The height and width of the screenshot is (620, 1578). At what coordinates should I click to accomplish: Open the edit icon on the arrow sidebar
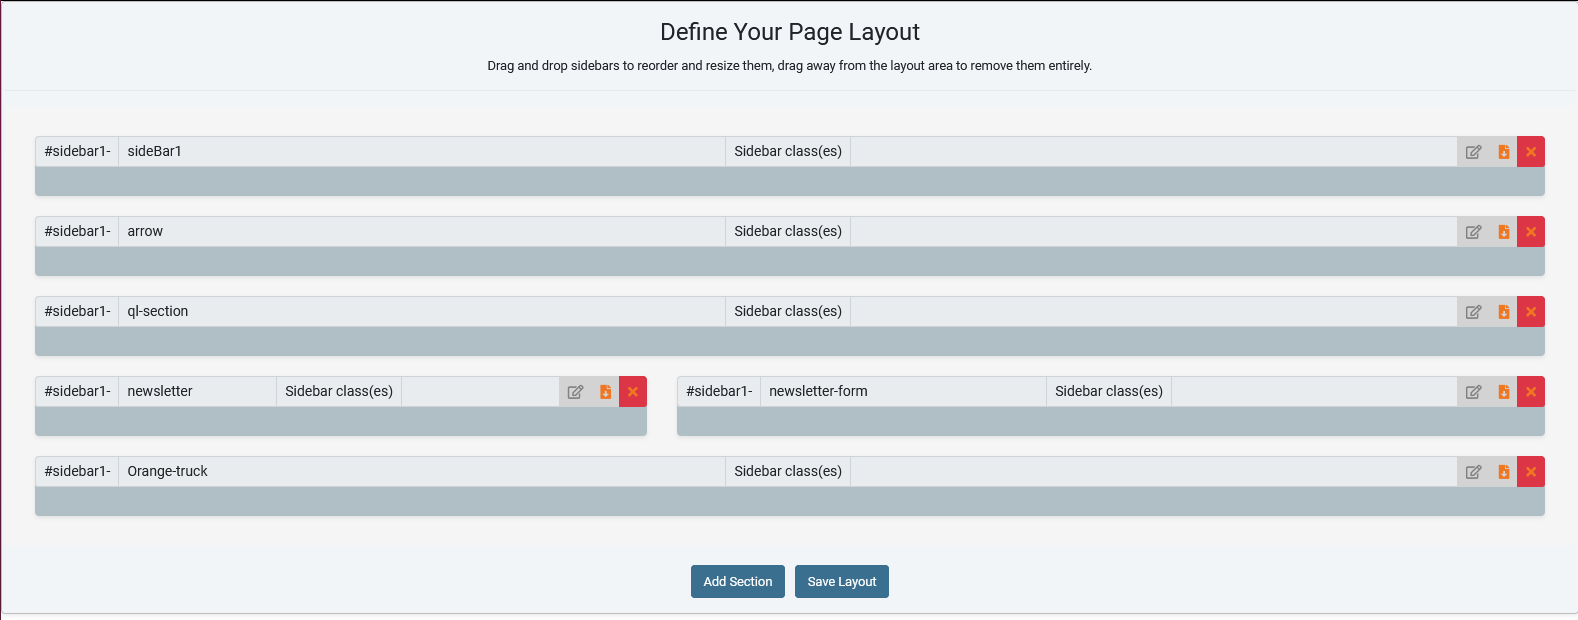1473,232
